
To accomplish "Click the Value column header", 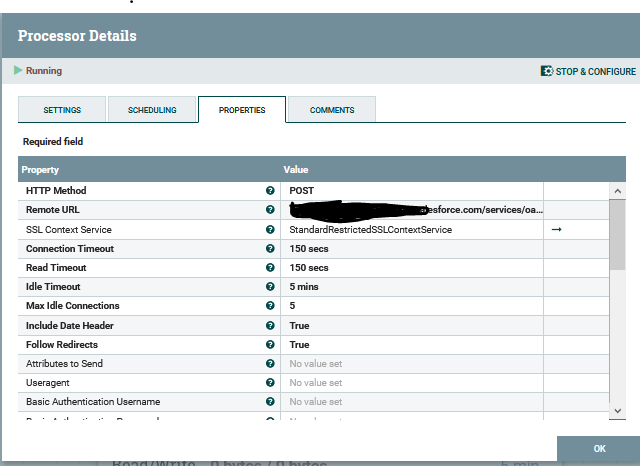I will [296, 169].
